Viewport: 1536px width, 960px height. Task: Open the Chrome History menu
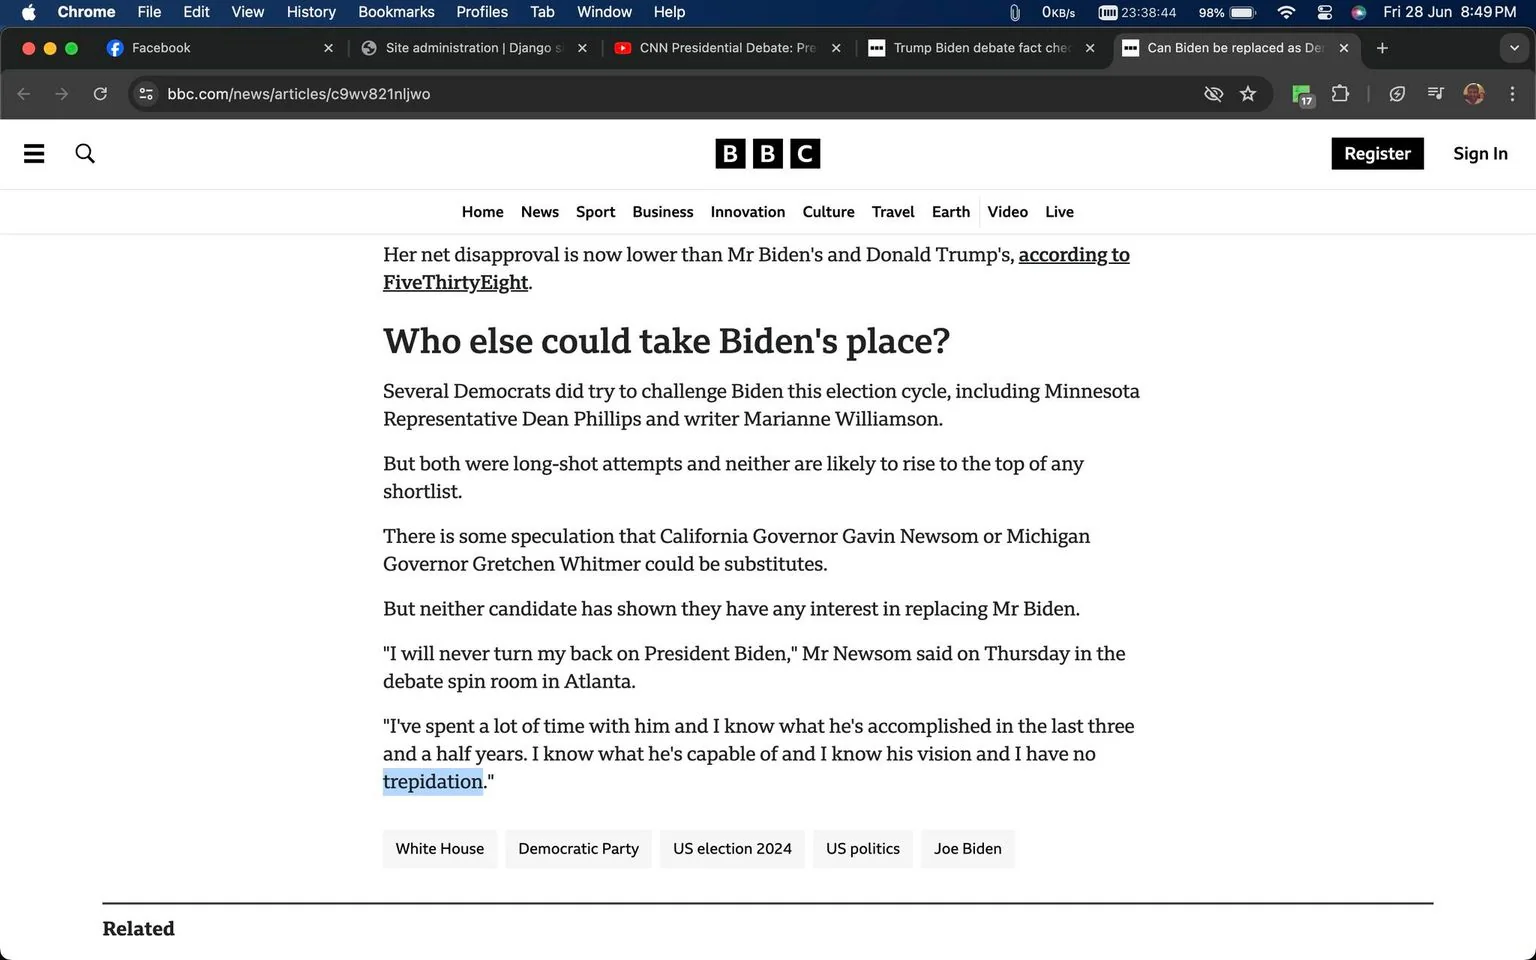click(311, 12)
